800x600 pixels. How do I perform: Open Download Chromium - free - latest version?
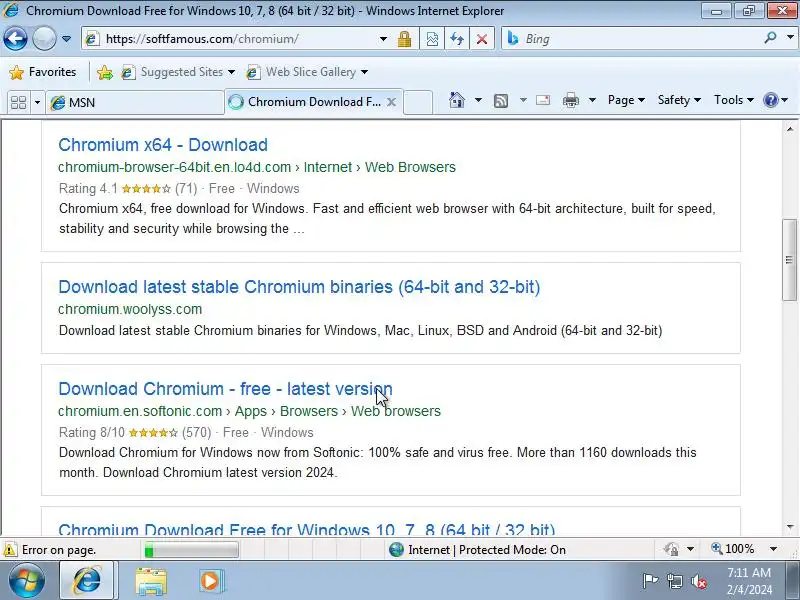[226, 389]
